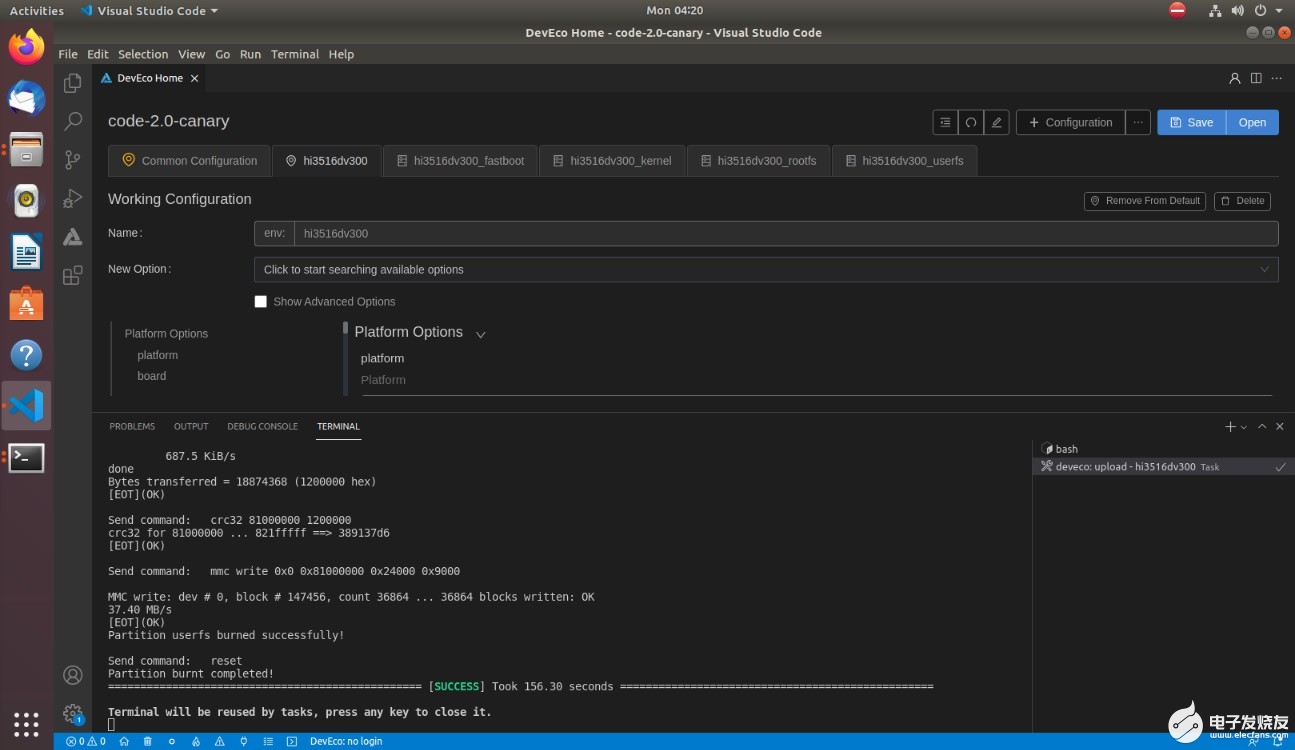This screenshot has height=750, width=1295.
Task: Click the flame burn icon in status bar
Action: click(196, 742)
